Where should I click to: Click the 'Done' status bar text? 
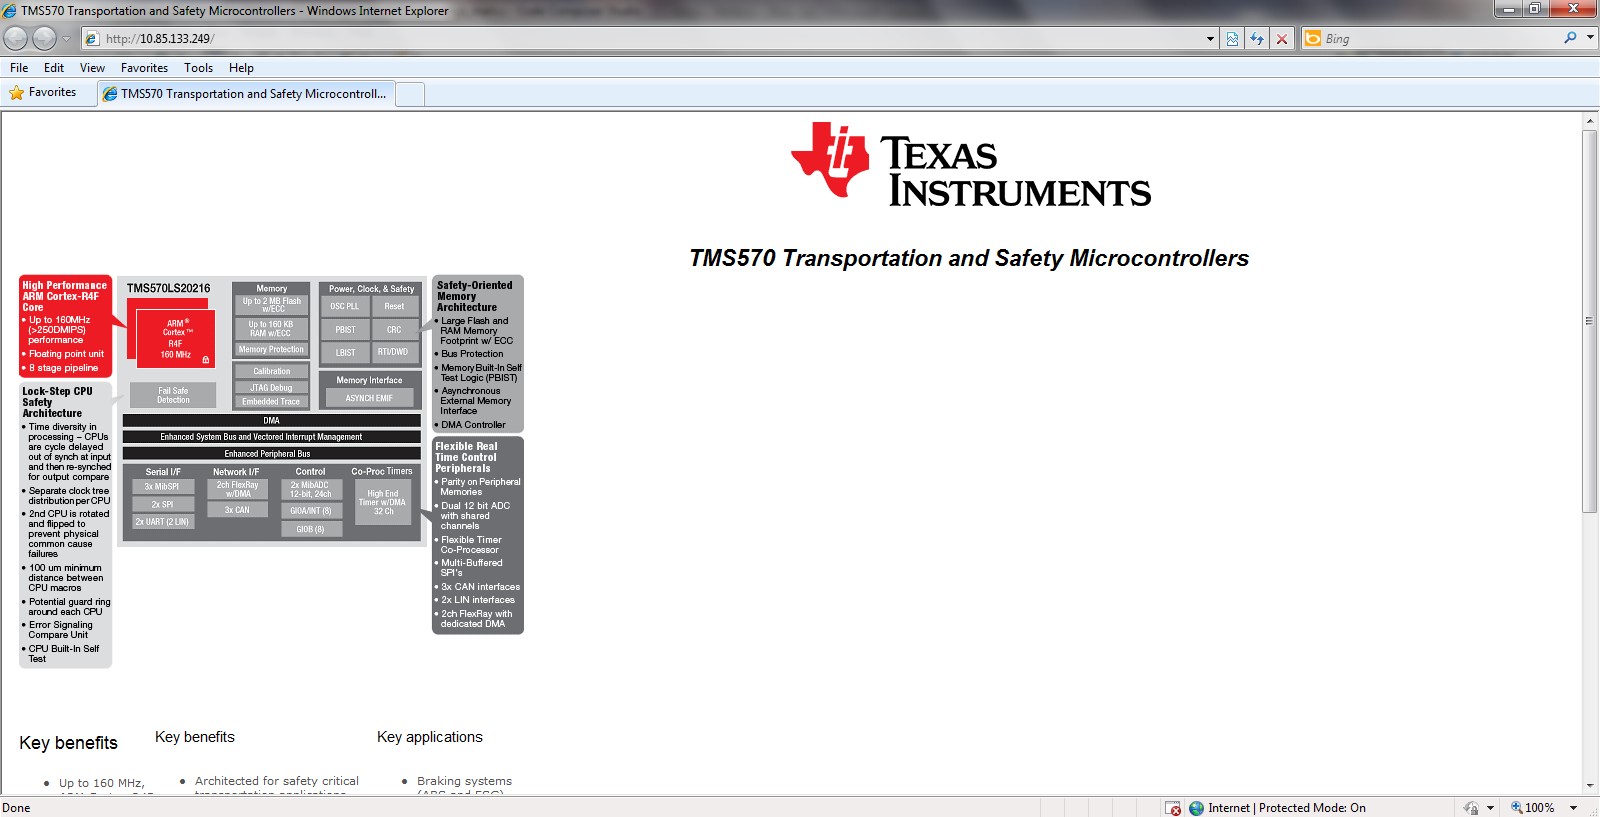tap(16, 808)
